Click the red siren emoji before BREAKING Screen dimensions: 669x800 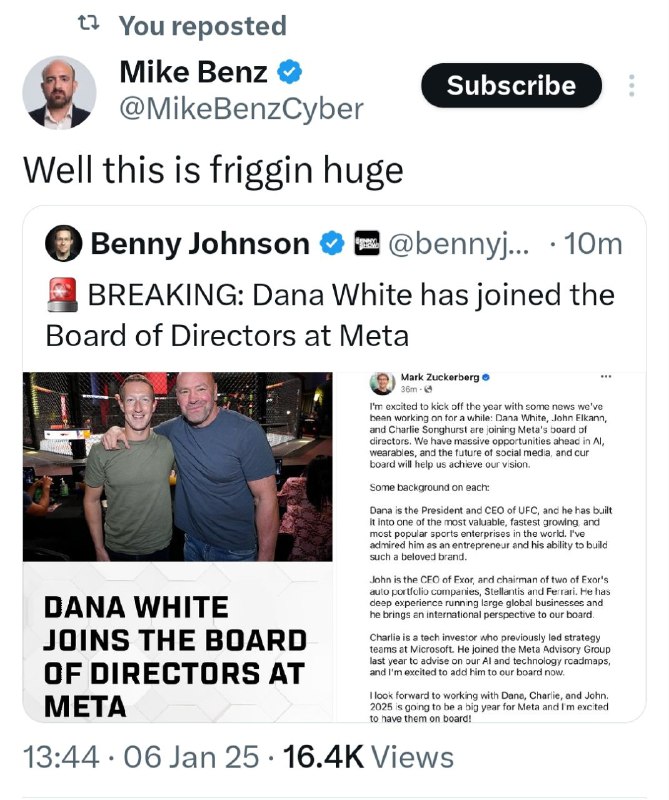(62, 295)
